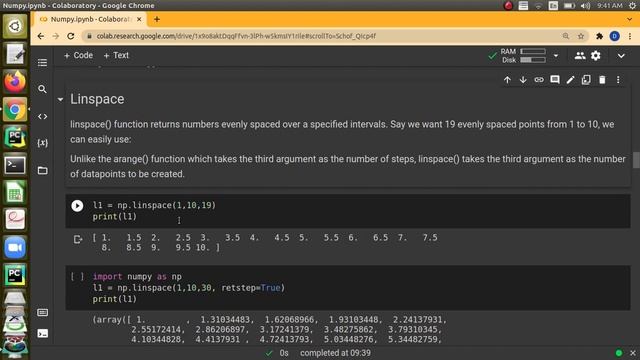Open Chrome three-dot menu

point(630,36)
